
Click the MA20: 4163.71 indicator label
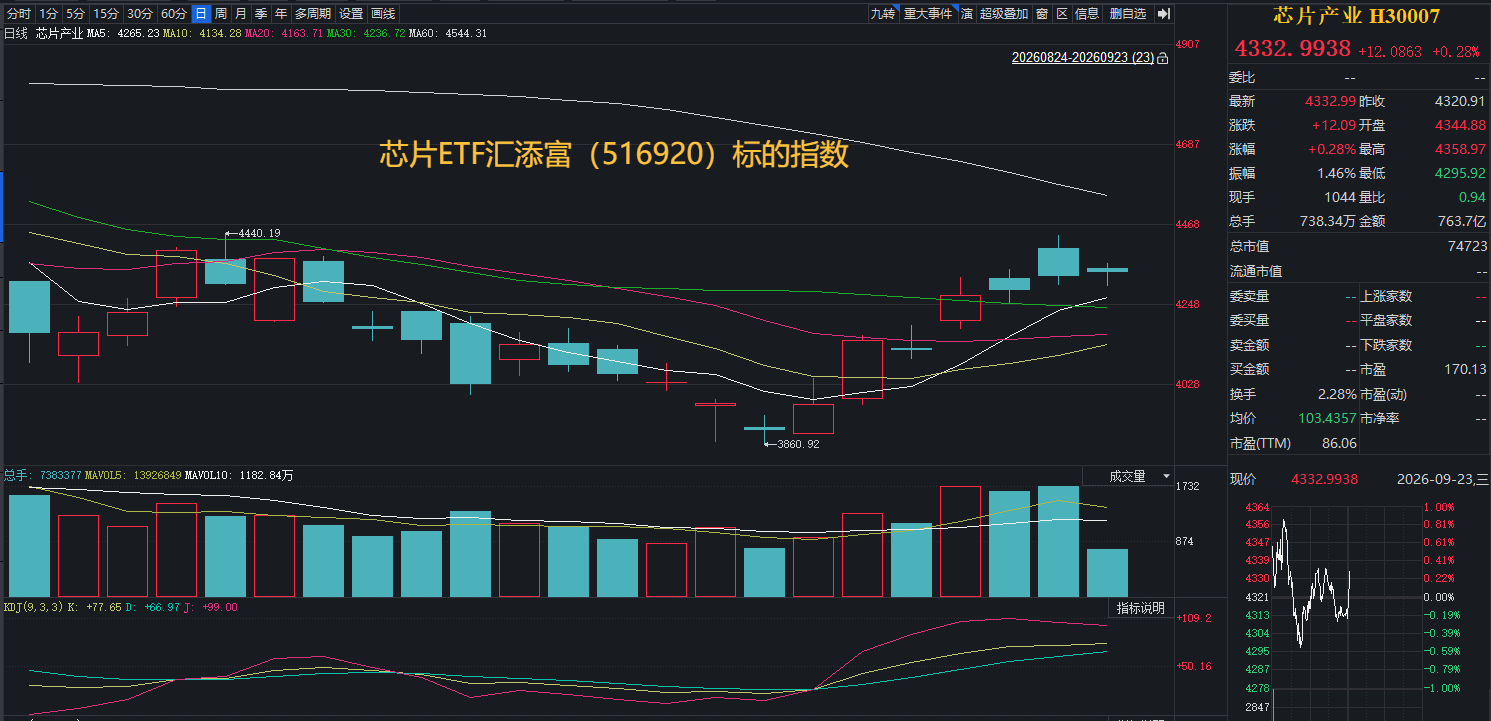coord(284,33)
